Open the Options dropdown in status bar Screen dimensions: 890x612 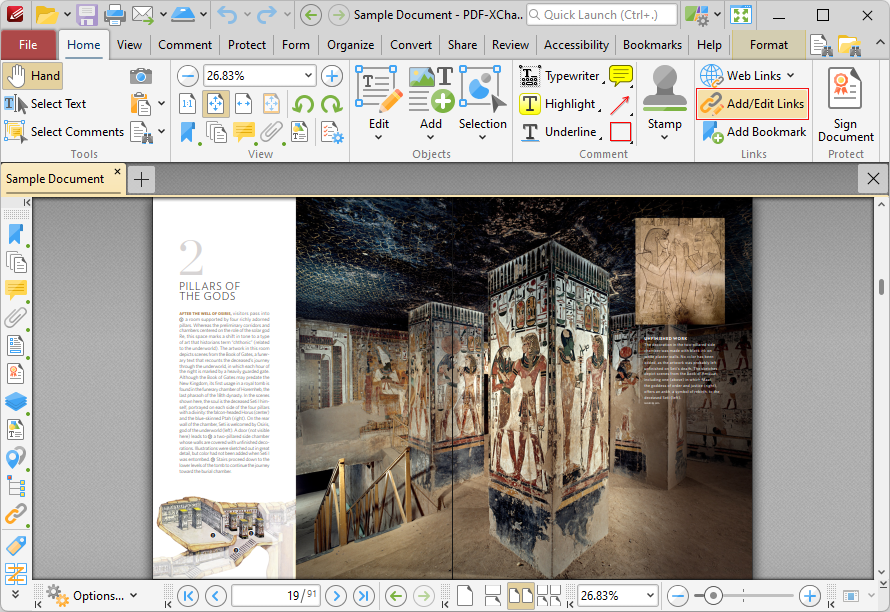pos(92,596)
